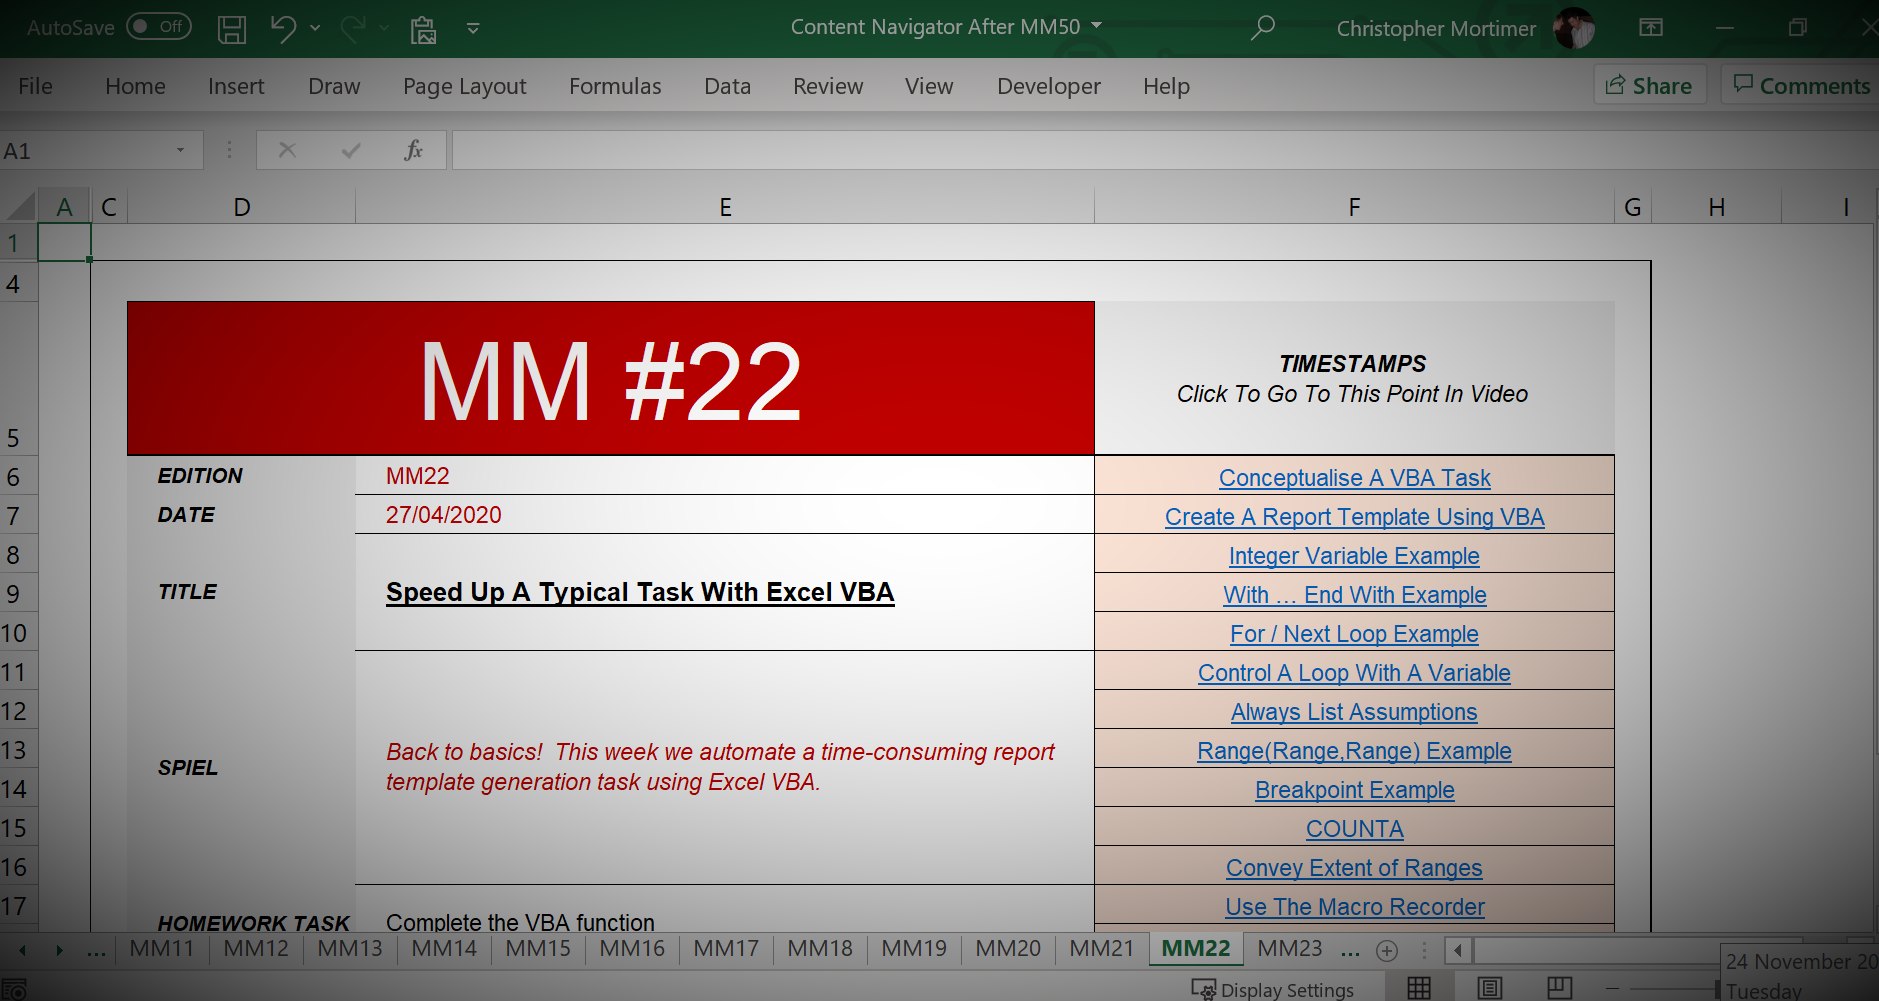Click the Breakpoint Example timestamp link
Image resolution: width=1879 pixels, height=1001 pixels.
pyautogui.click(x=1354, y=790)
